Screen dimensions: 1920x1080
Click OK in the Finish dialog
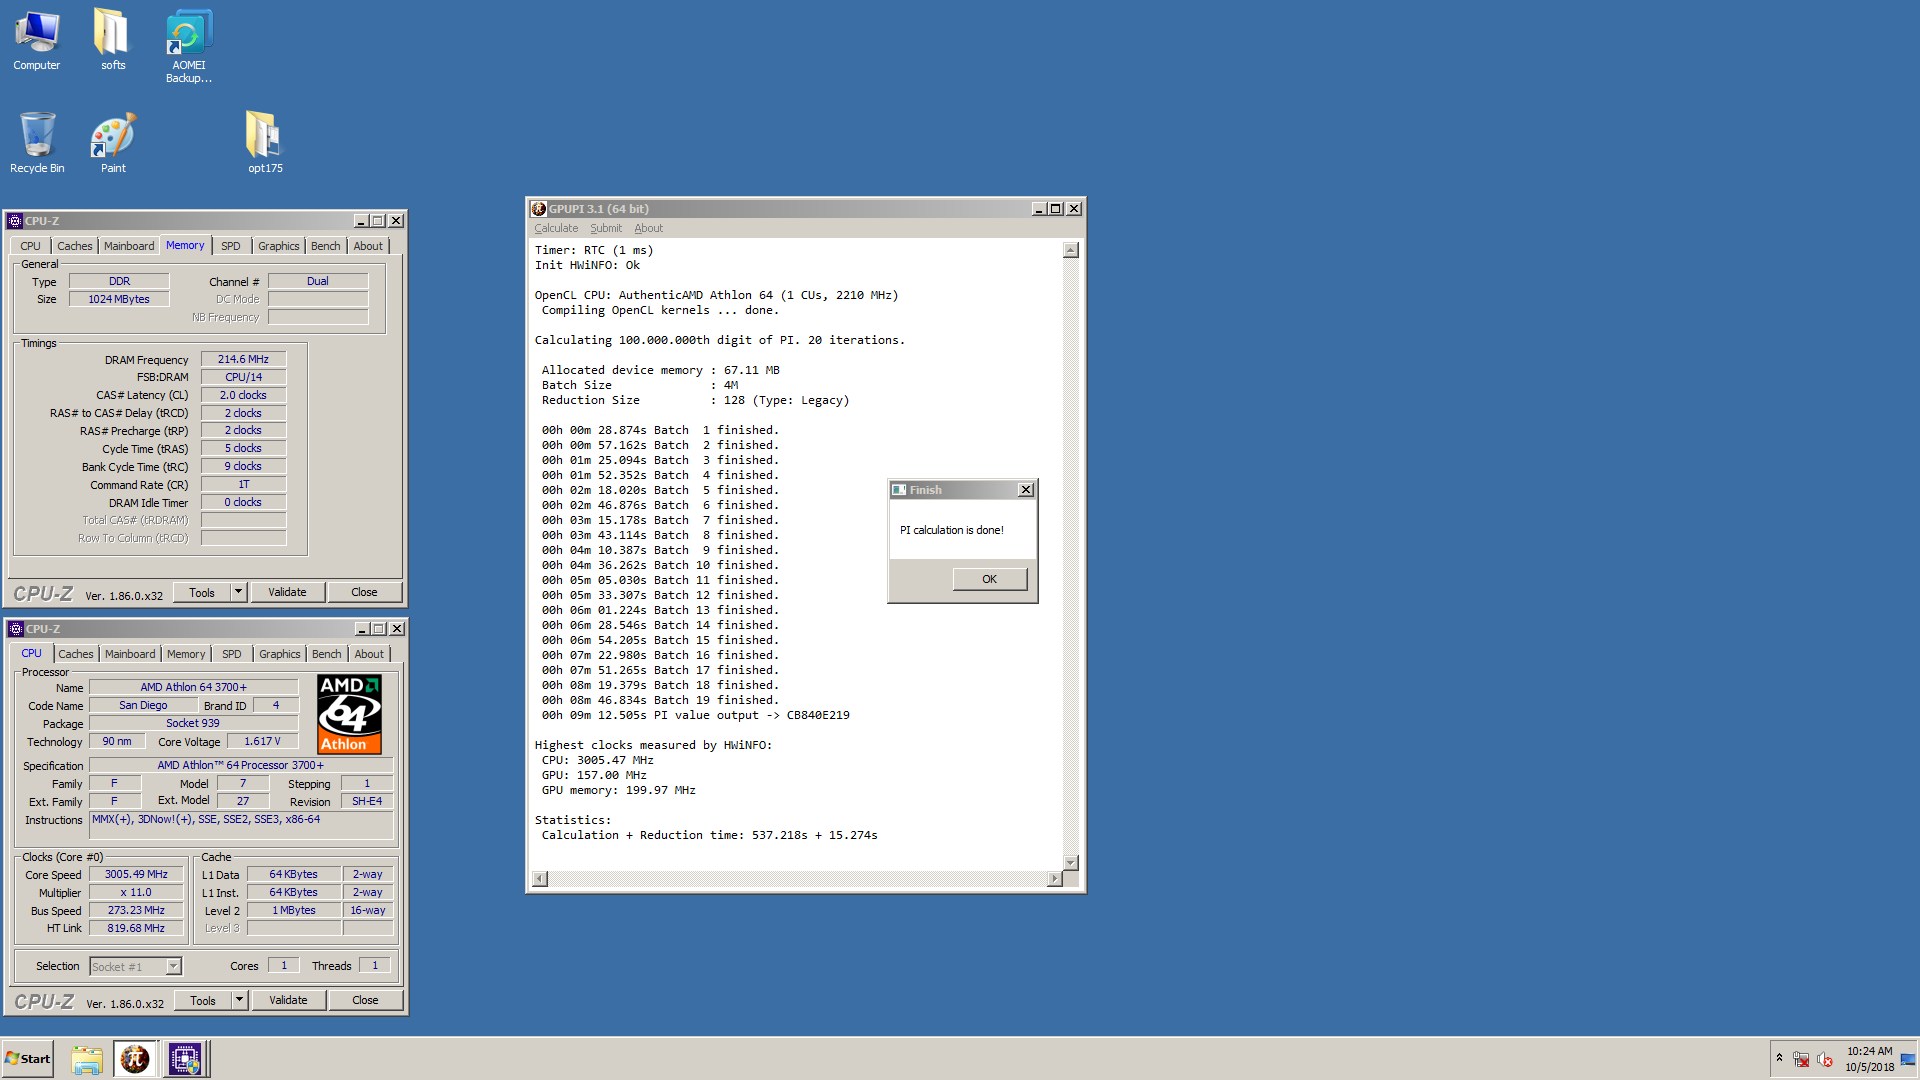(989, 579)
